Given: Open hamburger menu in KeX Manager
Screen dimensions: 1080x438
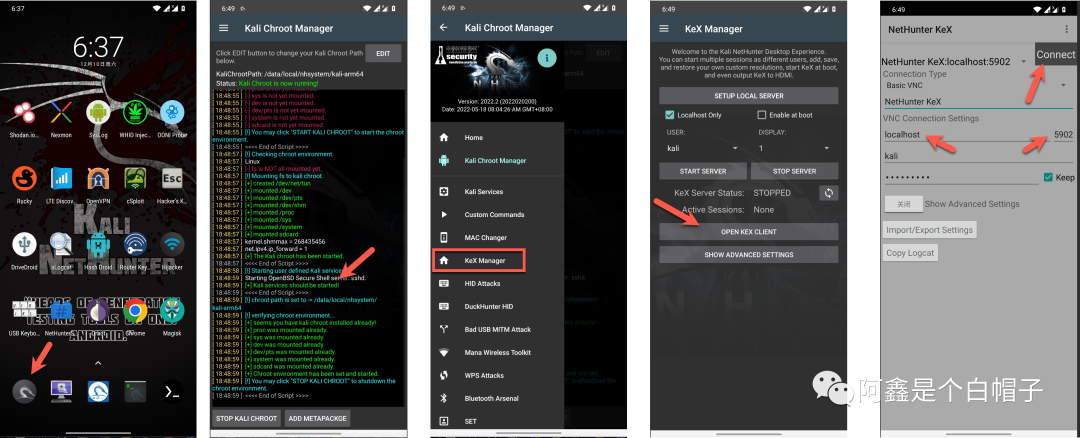Looking at the screenshot, I should 664,28.
